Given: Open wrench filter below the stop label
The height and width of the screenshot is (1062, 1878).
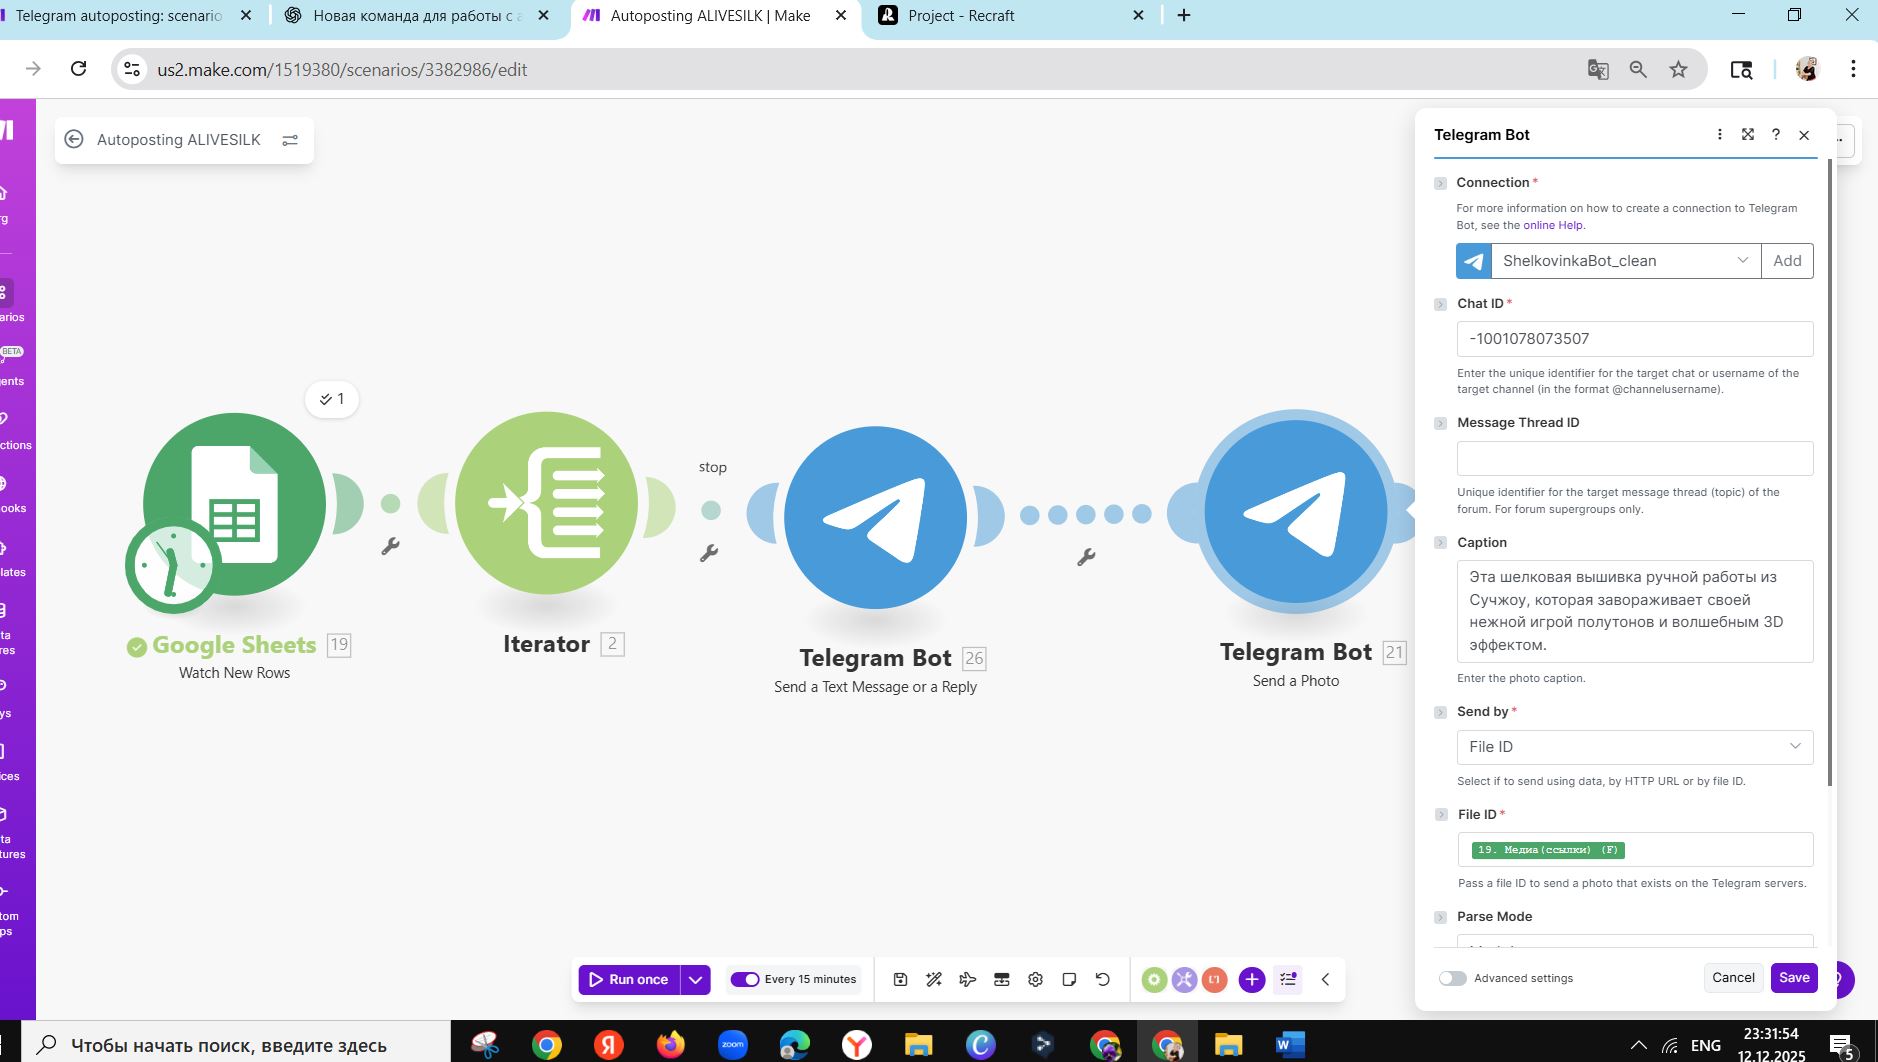Looking at the screenshot, I should click(709, 553).
